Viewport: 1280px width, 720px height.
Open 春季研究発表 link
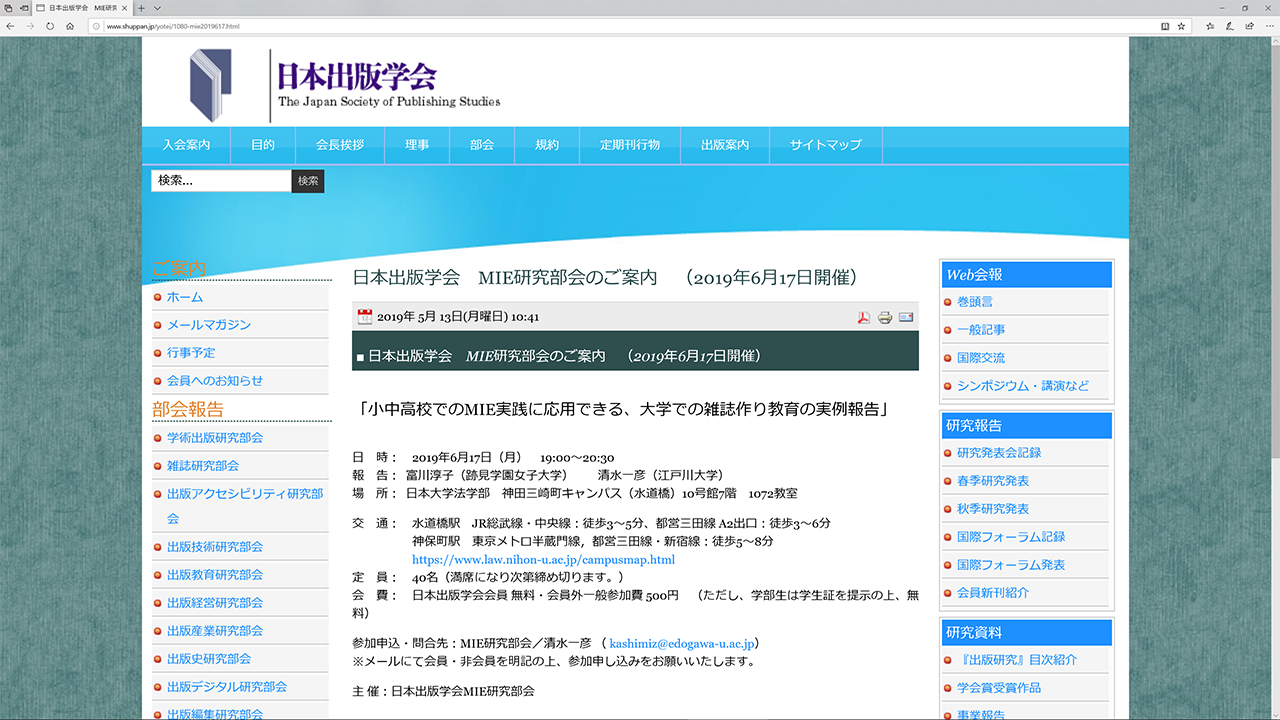coord(993,481)
